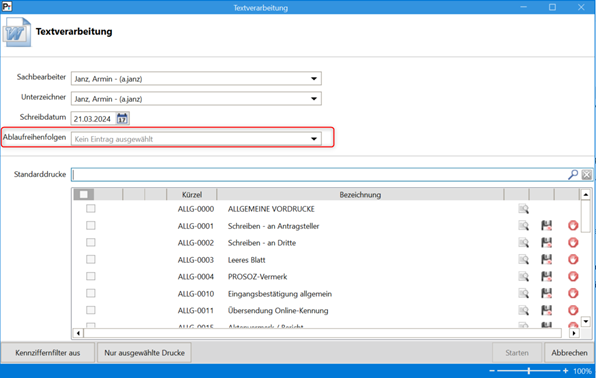Click horizontal scrollbar right arrow
This screenshot has width=596, height=378.
(574, 333)
